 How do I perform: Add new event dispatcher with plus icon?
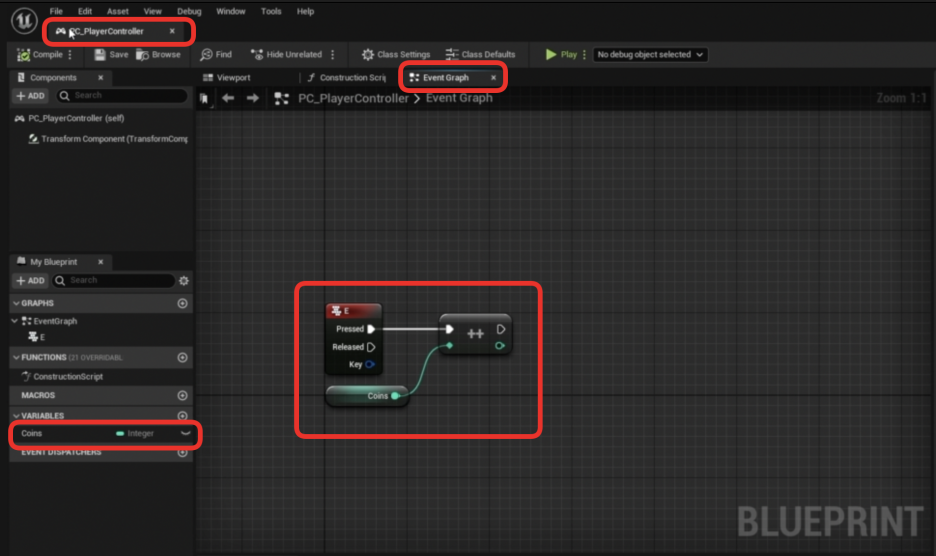click(183, 453)
